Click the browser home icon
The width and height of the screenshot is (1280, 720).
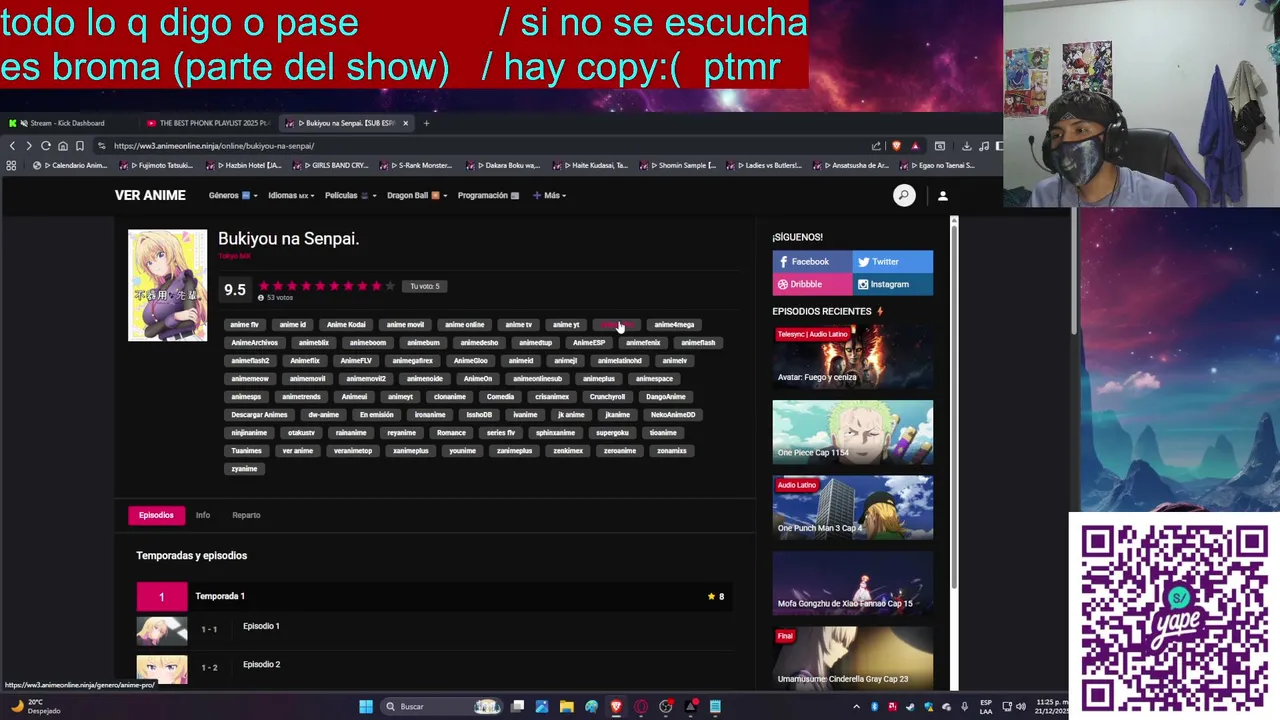62,146
